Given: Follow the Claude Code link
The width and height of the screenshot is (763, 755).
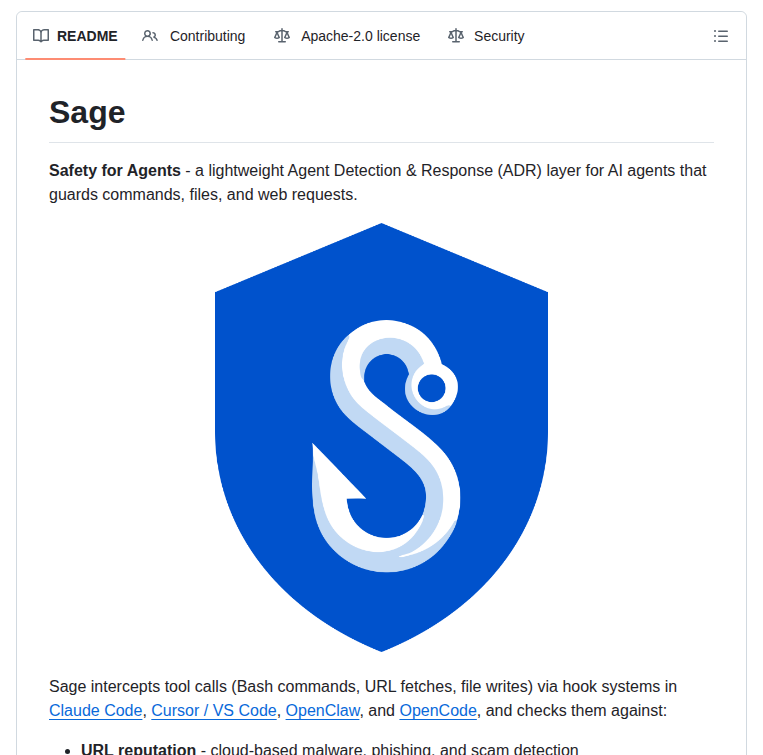Looking at the screenshot, I should (96, 711).
